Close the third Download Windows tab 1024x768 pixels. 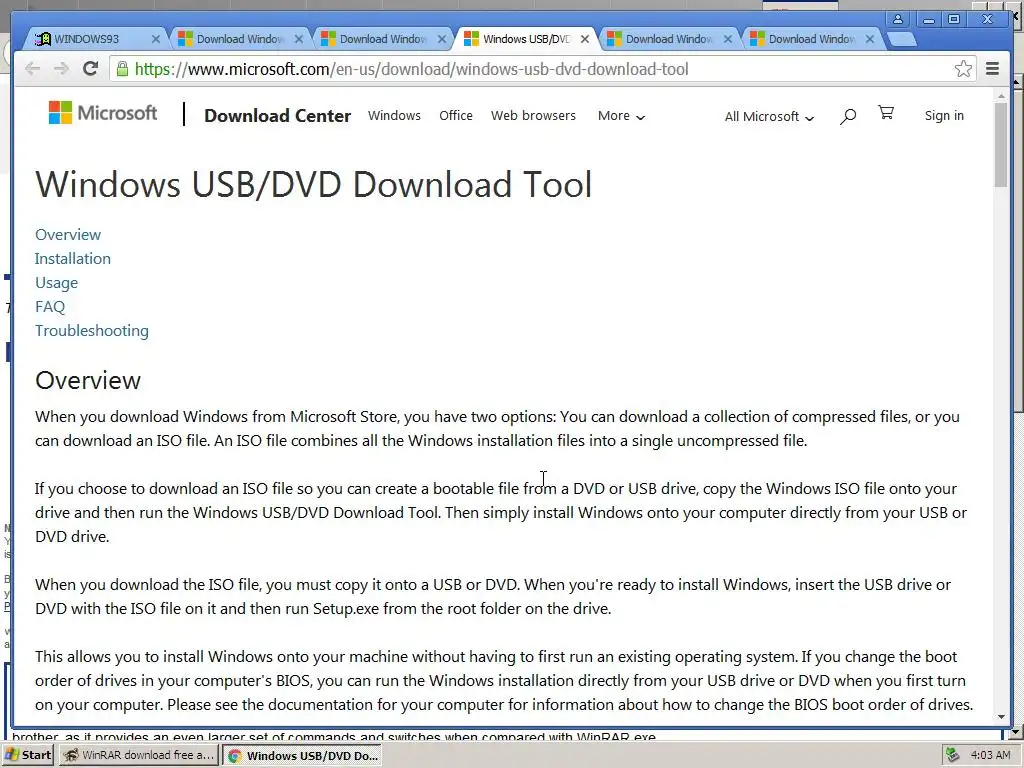[x=441, y=39]
